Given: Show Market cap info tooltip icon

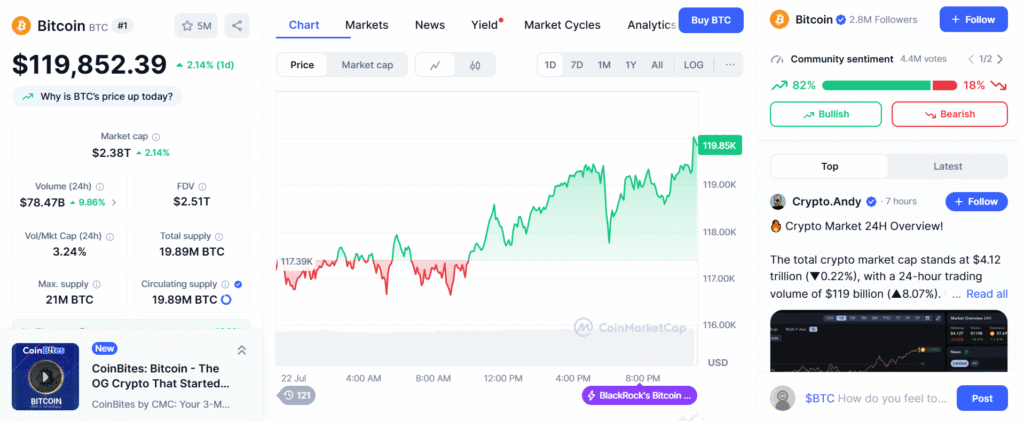Looking at the screenshot, I should click(x=155, y=137).
